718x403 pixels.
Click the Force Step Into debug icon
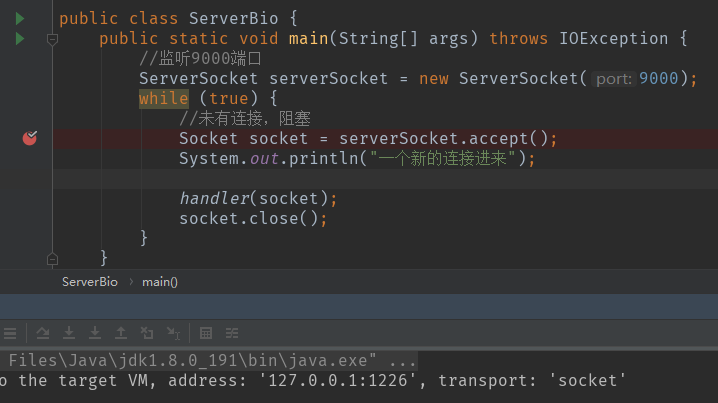(x=95, y=333)
